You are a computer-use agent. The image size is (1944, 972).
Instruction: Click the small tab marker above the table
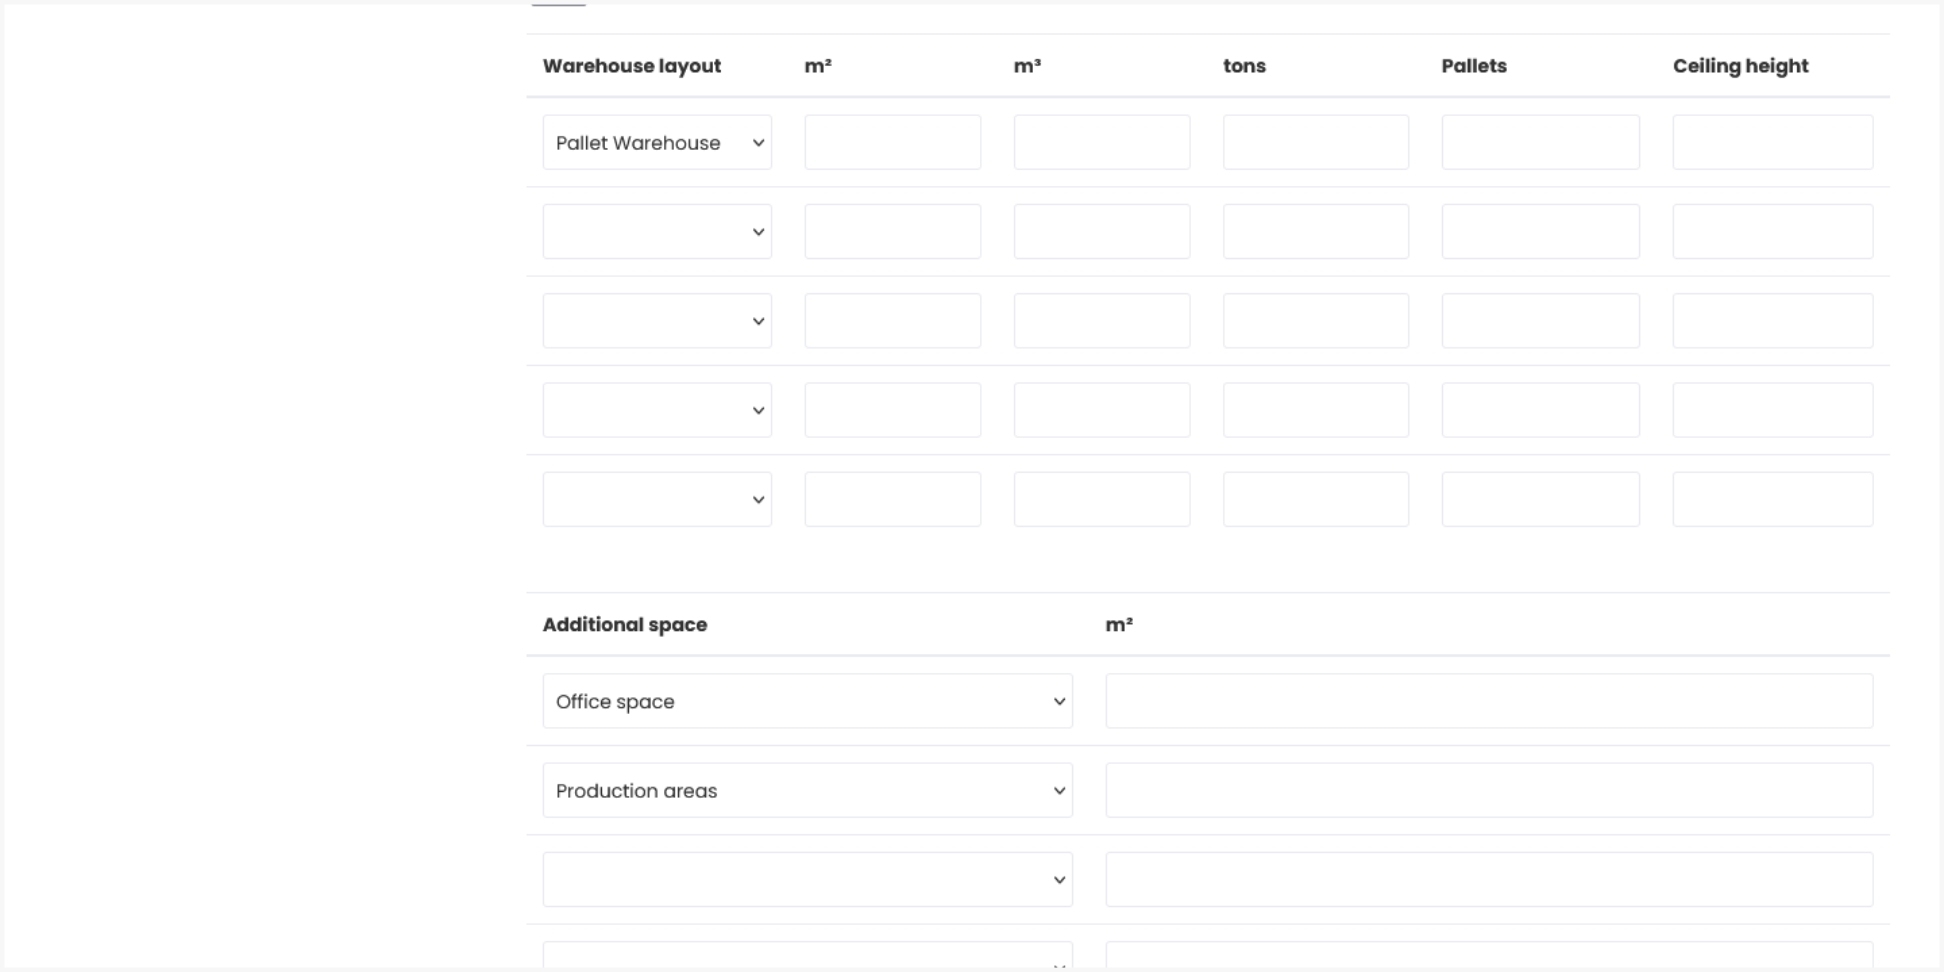point(557,4)
